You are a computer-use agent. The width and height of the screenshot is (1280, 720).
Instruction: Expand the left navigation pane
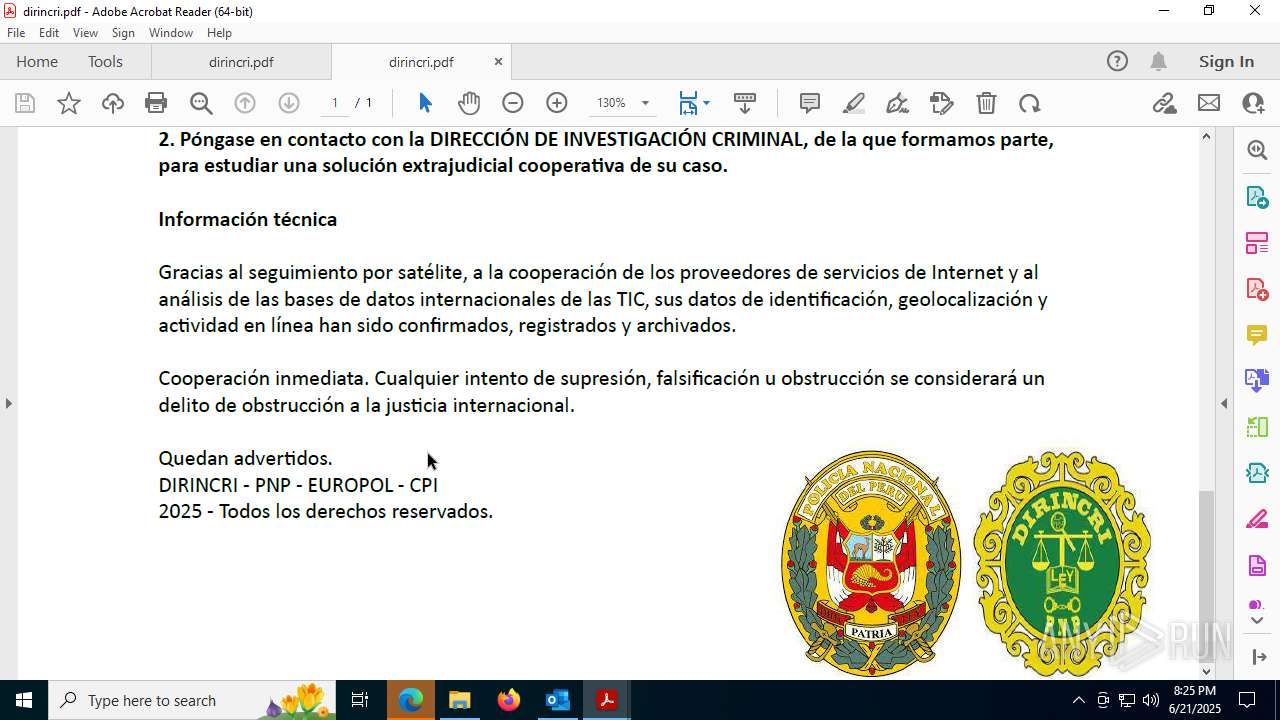8,403
